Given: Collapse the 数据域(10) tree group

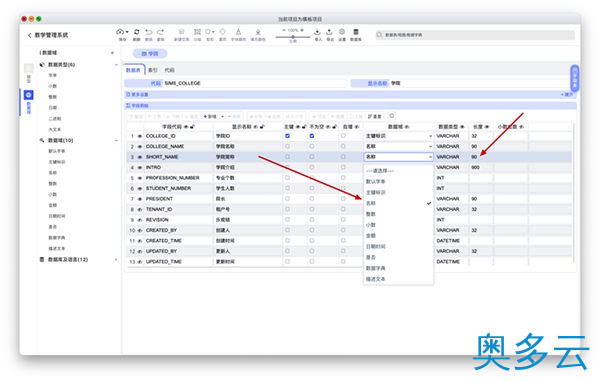Looking at the screenshot, I should [116, 140].
